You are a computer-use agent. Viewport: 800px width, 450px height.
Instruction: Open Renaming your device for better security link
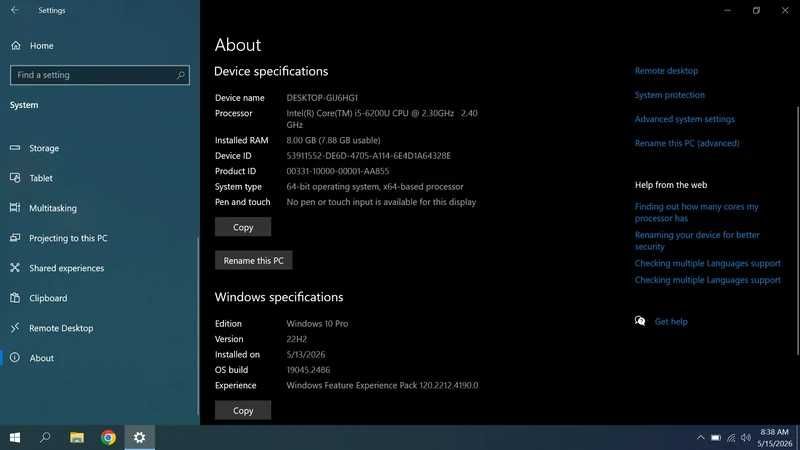(x=697, y=240)
